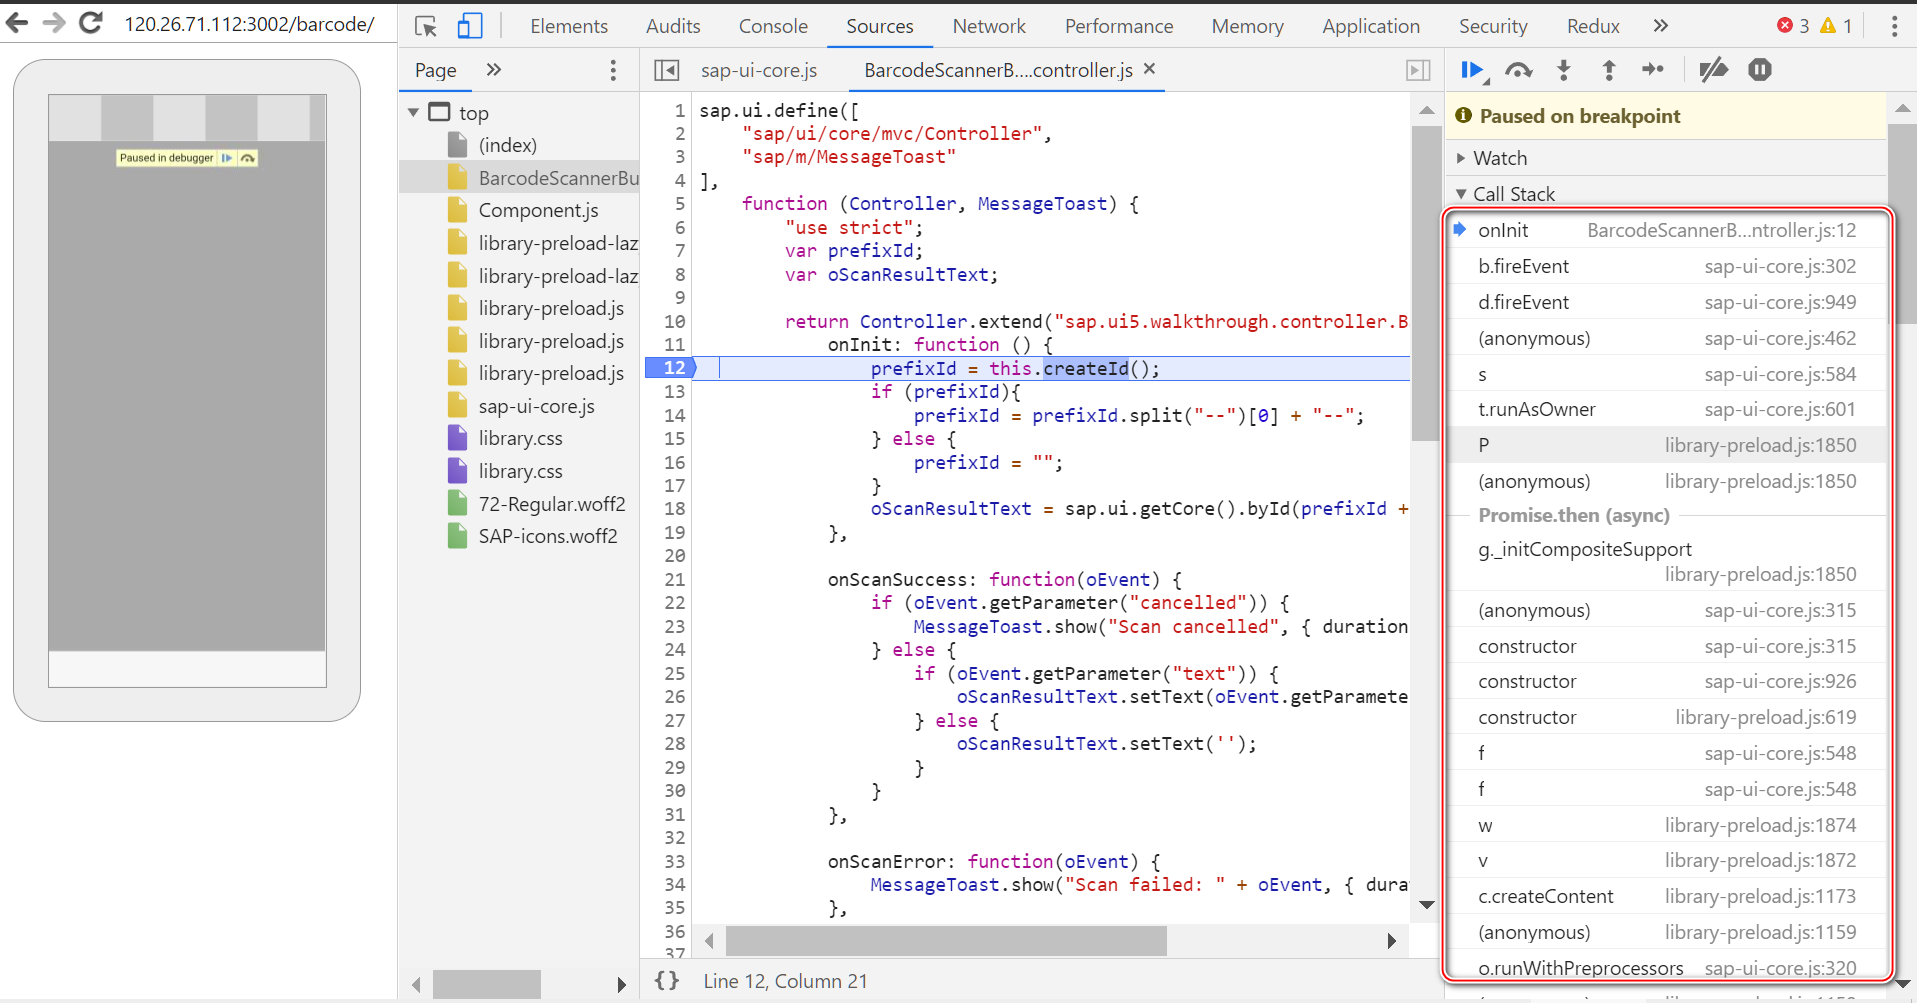1917x1003 pixels.
Task: Pretty print the source with braces icon
Action: pos(667,981)
